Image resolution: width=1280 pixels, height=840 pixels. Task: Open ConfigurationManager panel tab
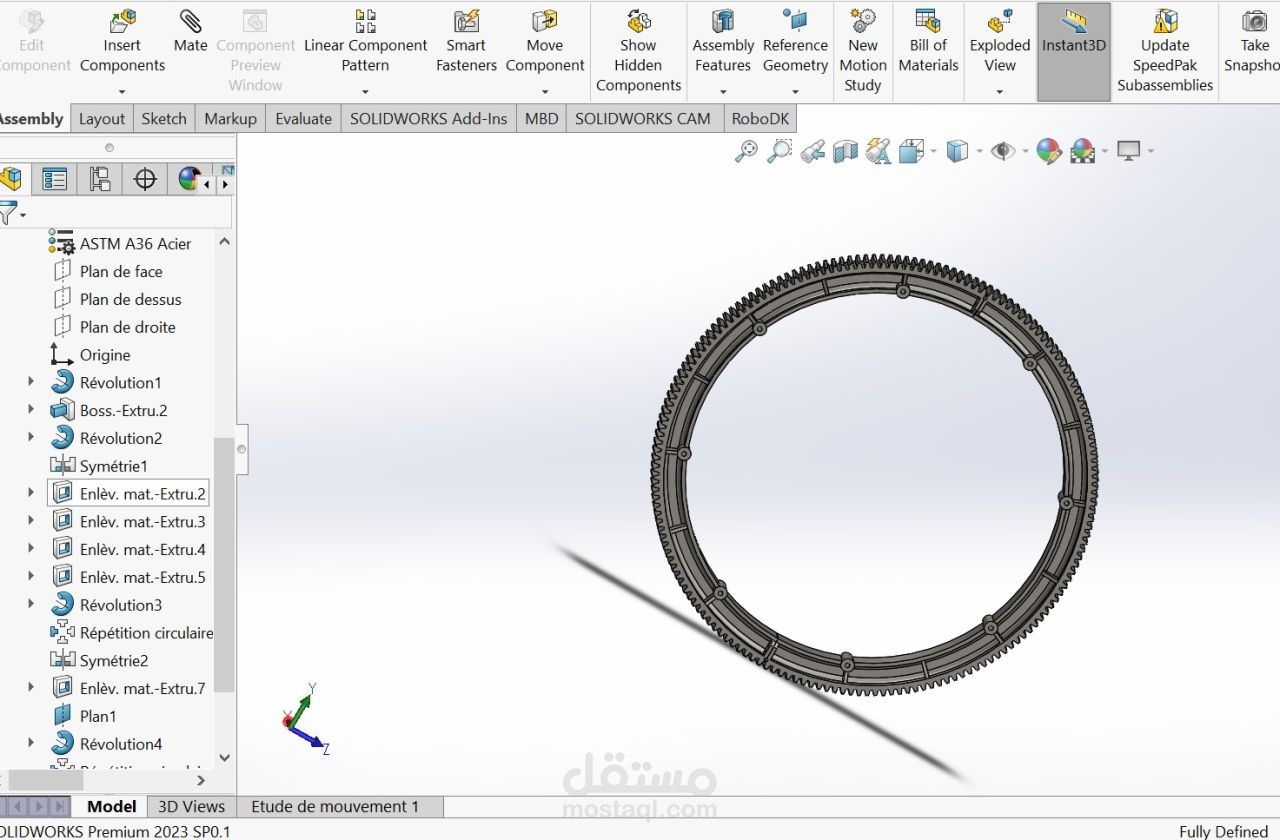click(100, 179)
